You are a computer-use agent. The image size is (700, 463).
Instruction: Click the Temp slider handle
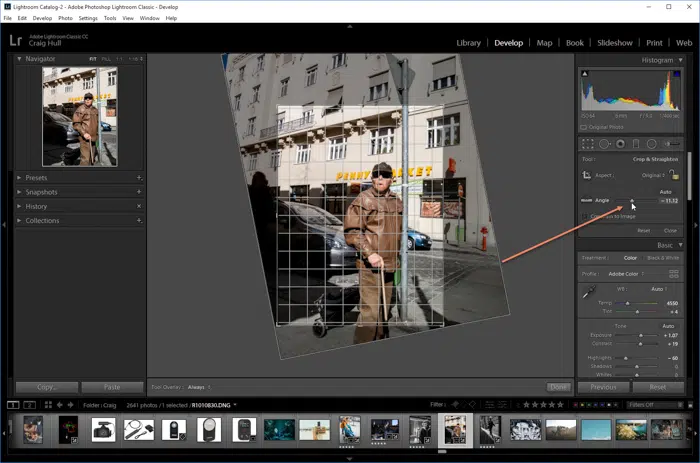[627, 303]
